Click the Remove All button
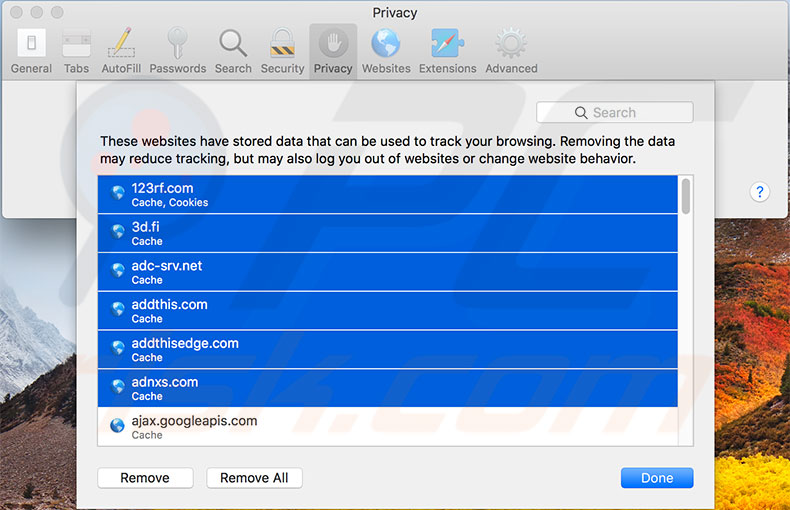Image resolution: width=790 pixels, height=510 pixels. tap(254, 478)
